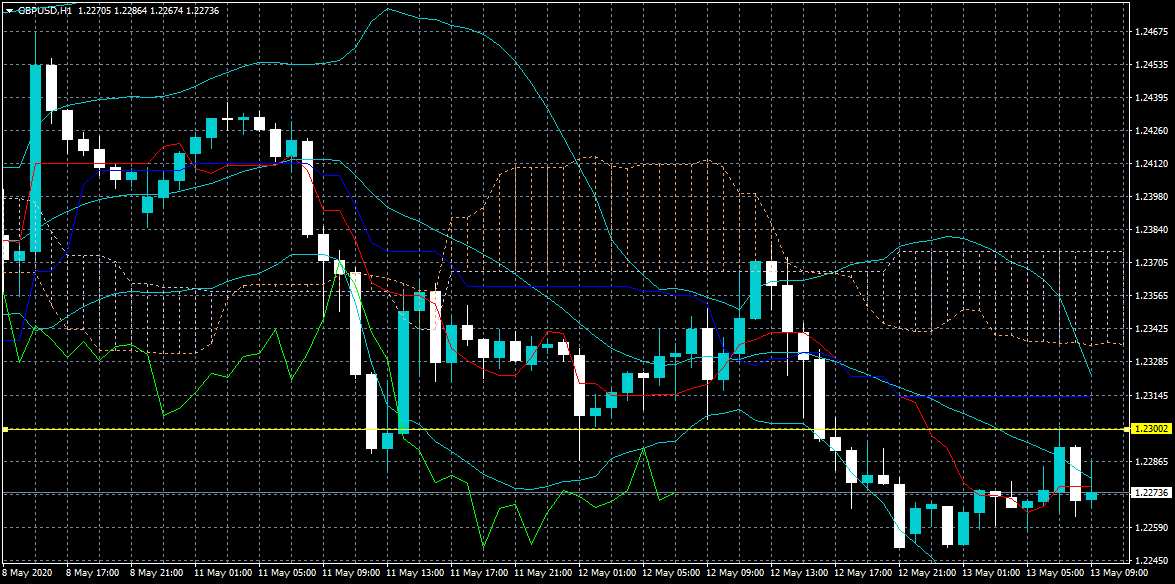This screenshot has width=1175, height=584.
Task: Click the 12 May 01:00 time label
Action: [x=606, y=573]
